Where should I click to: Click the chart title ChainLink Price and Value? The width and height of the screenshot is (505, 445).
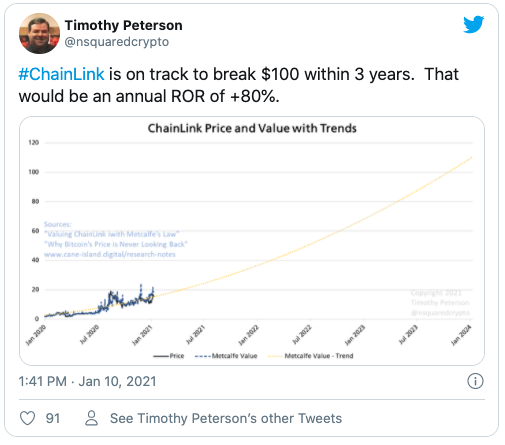(x=252, y=128)
